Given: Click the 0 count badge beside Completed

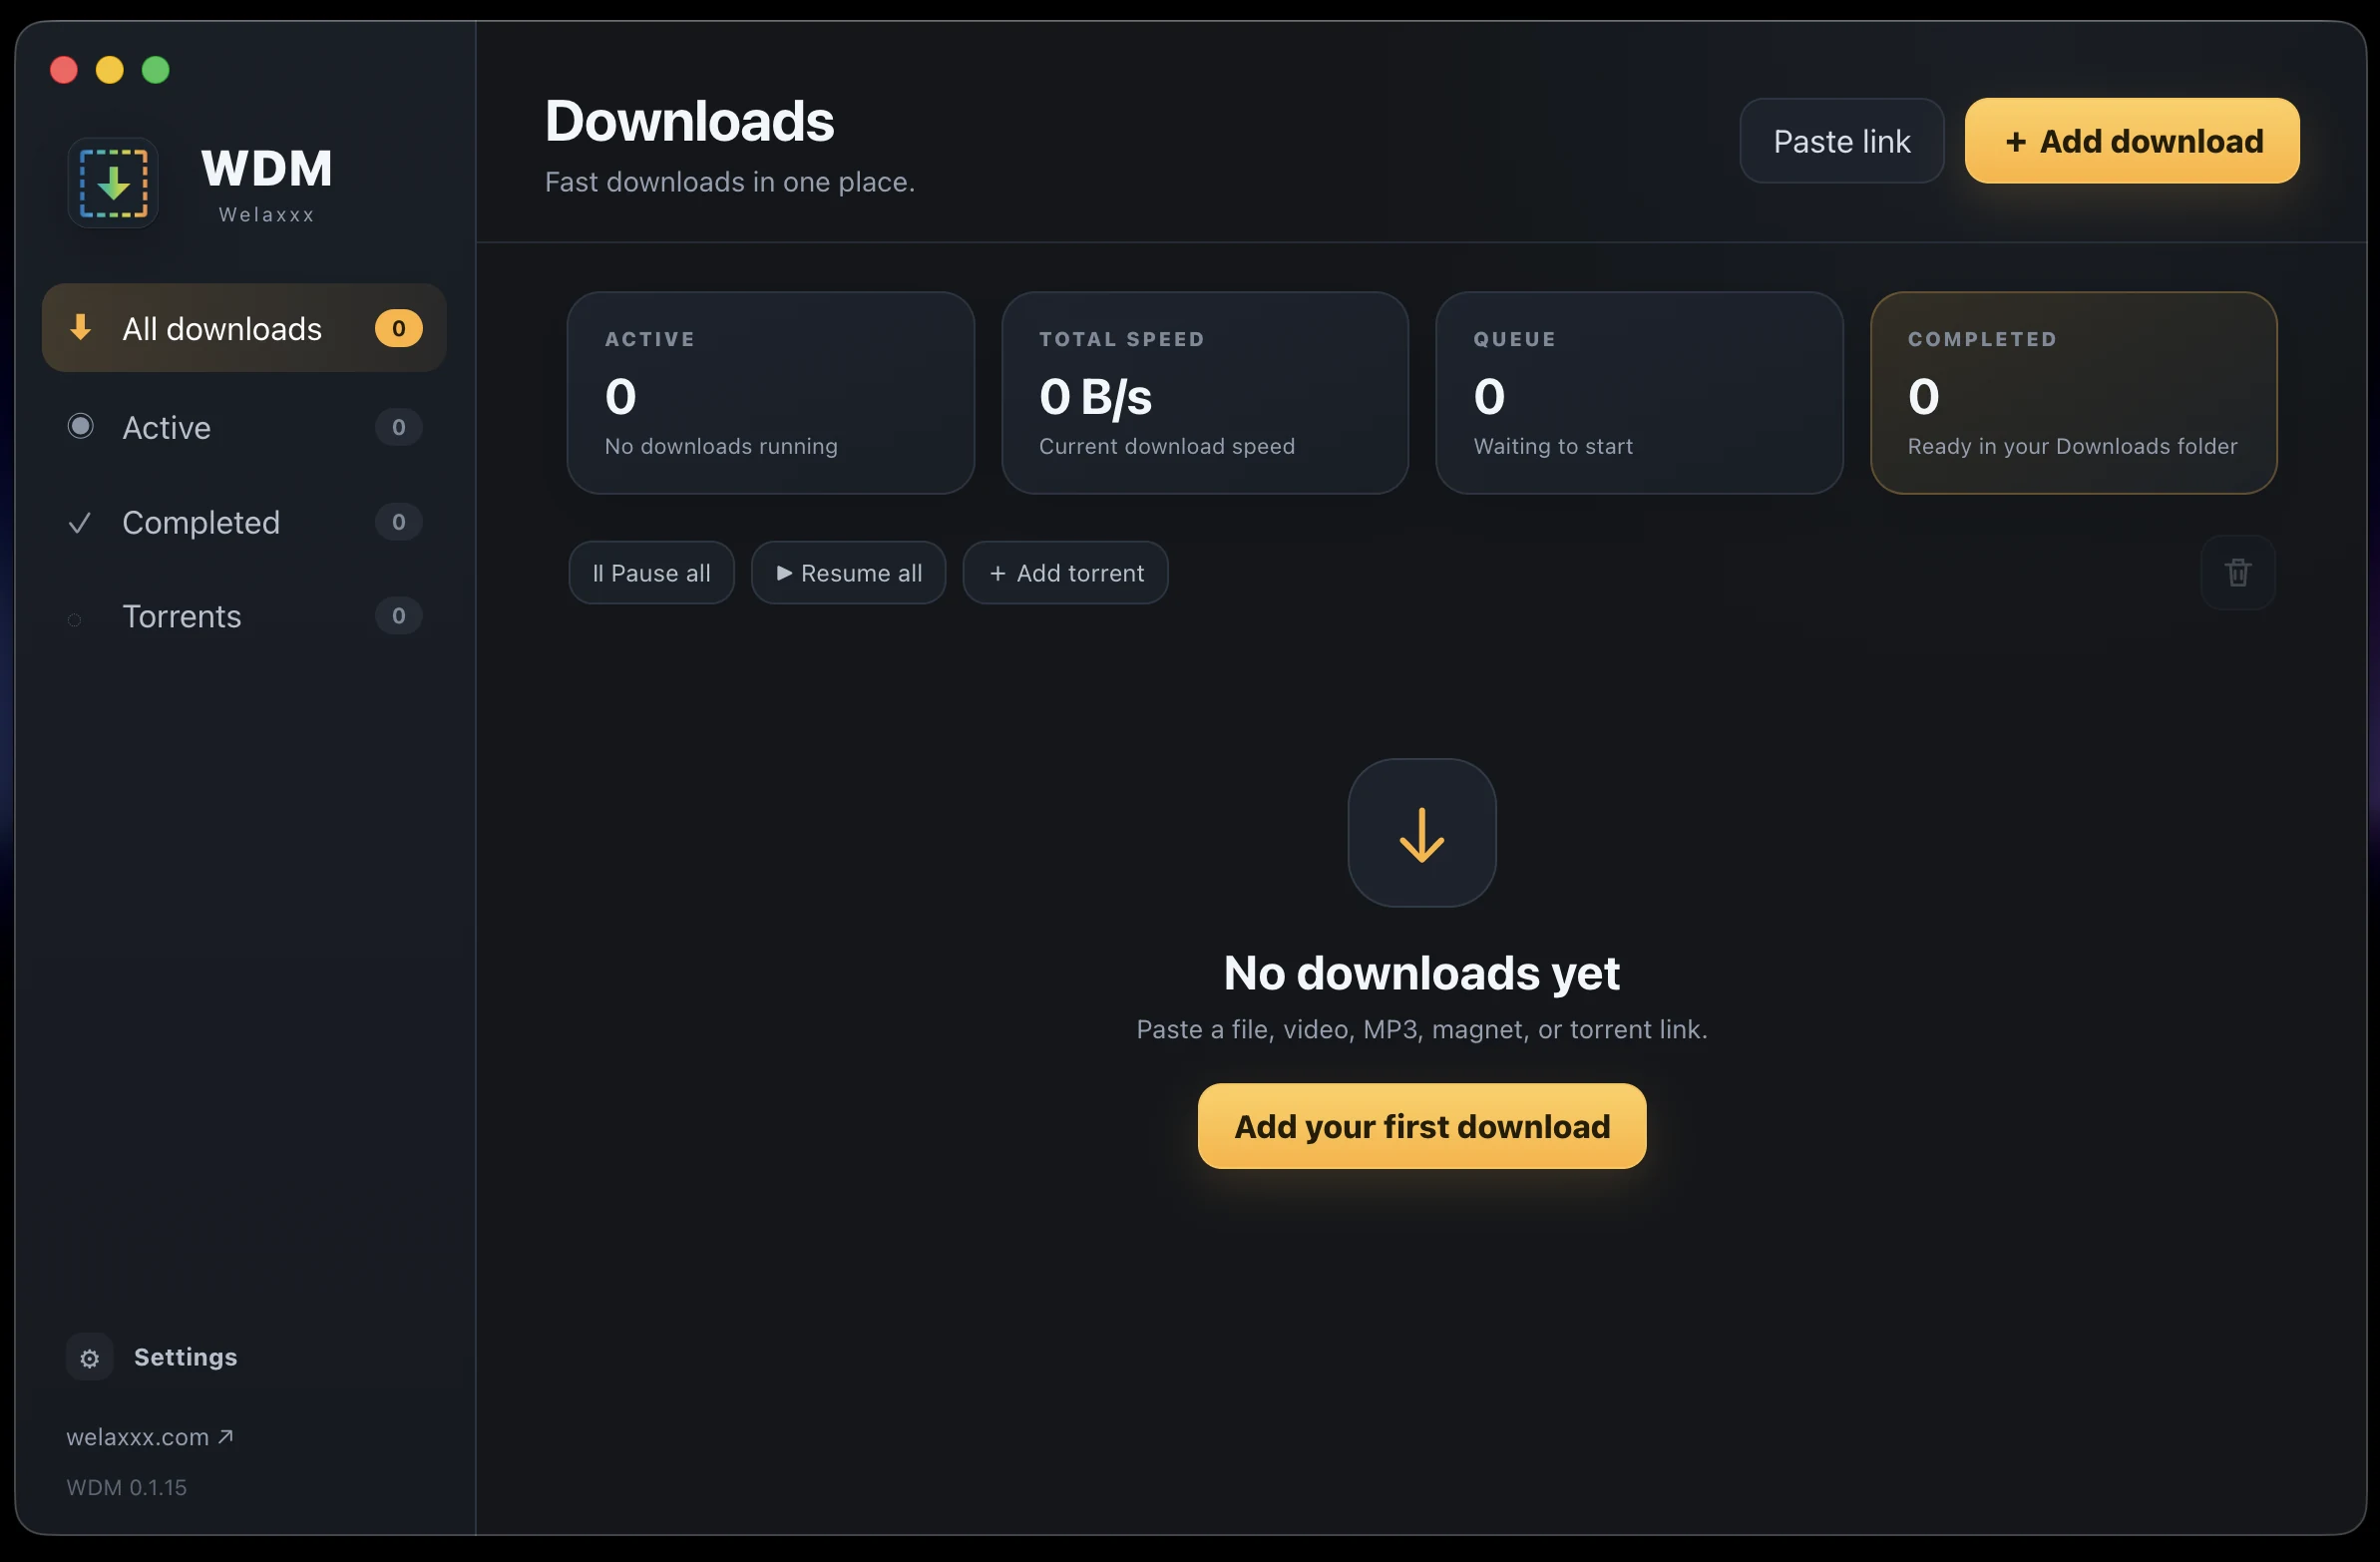Looking at the screenshot, I should point(398,522).
